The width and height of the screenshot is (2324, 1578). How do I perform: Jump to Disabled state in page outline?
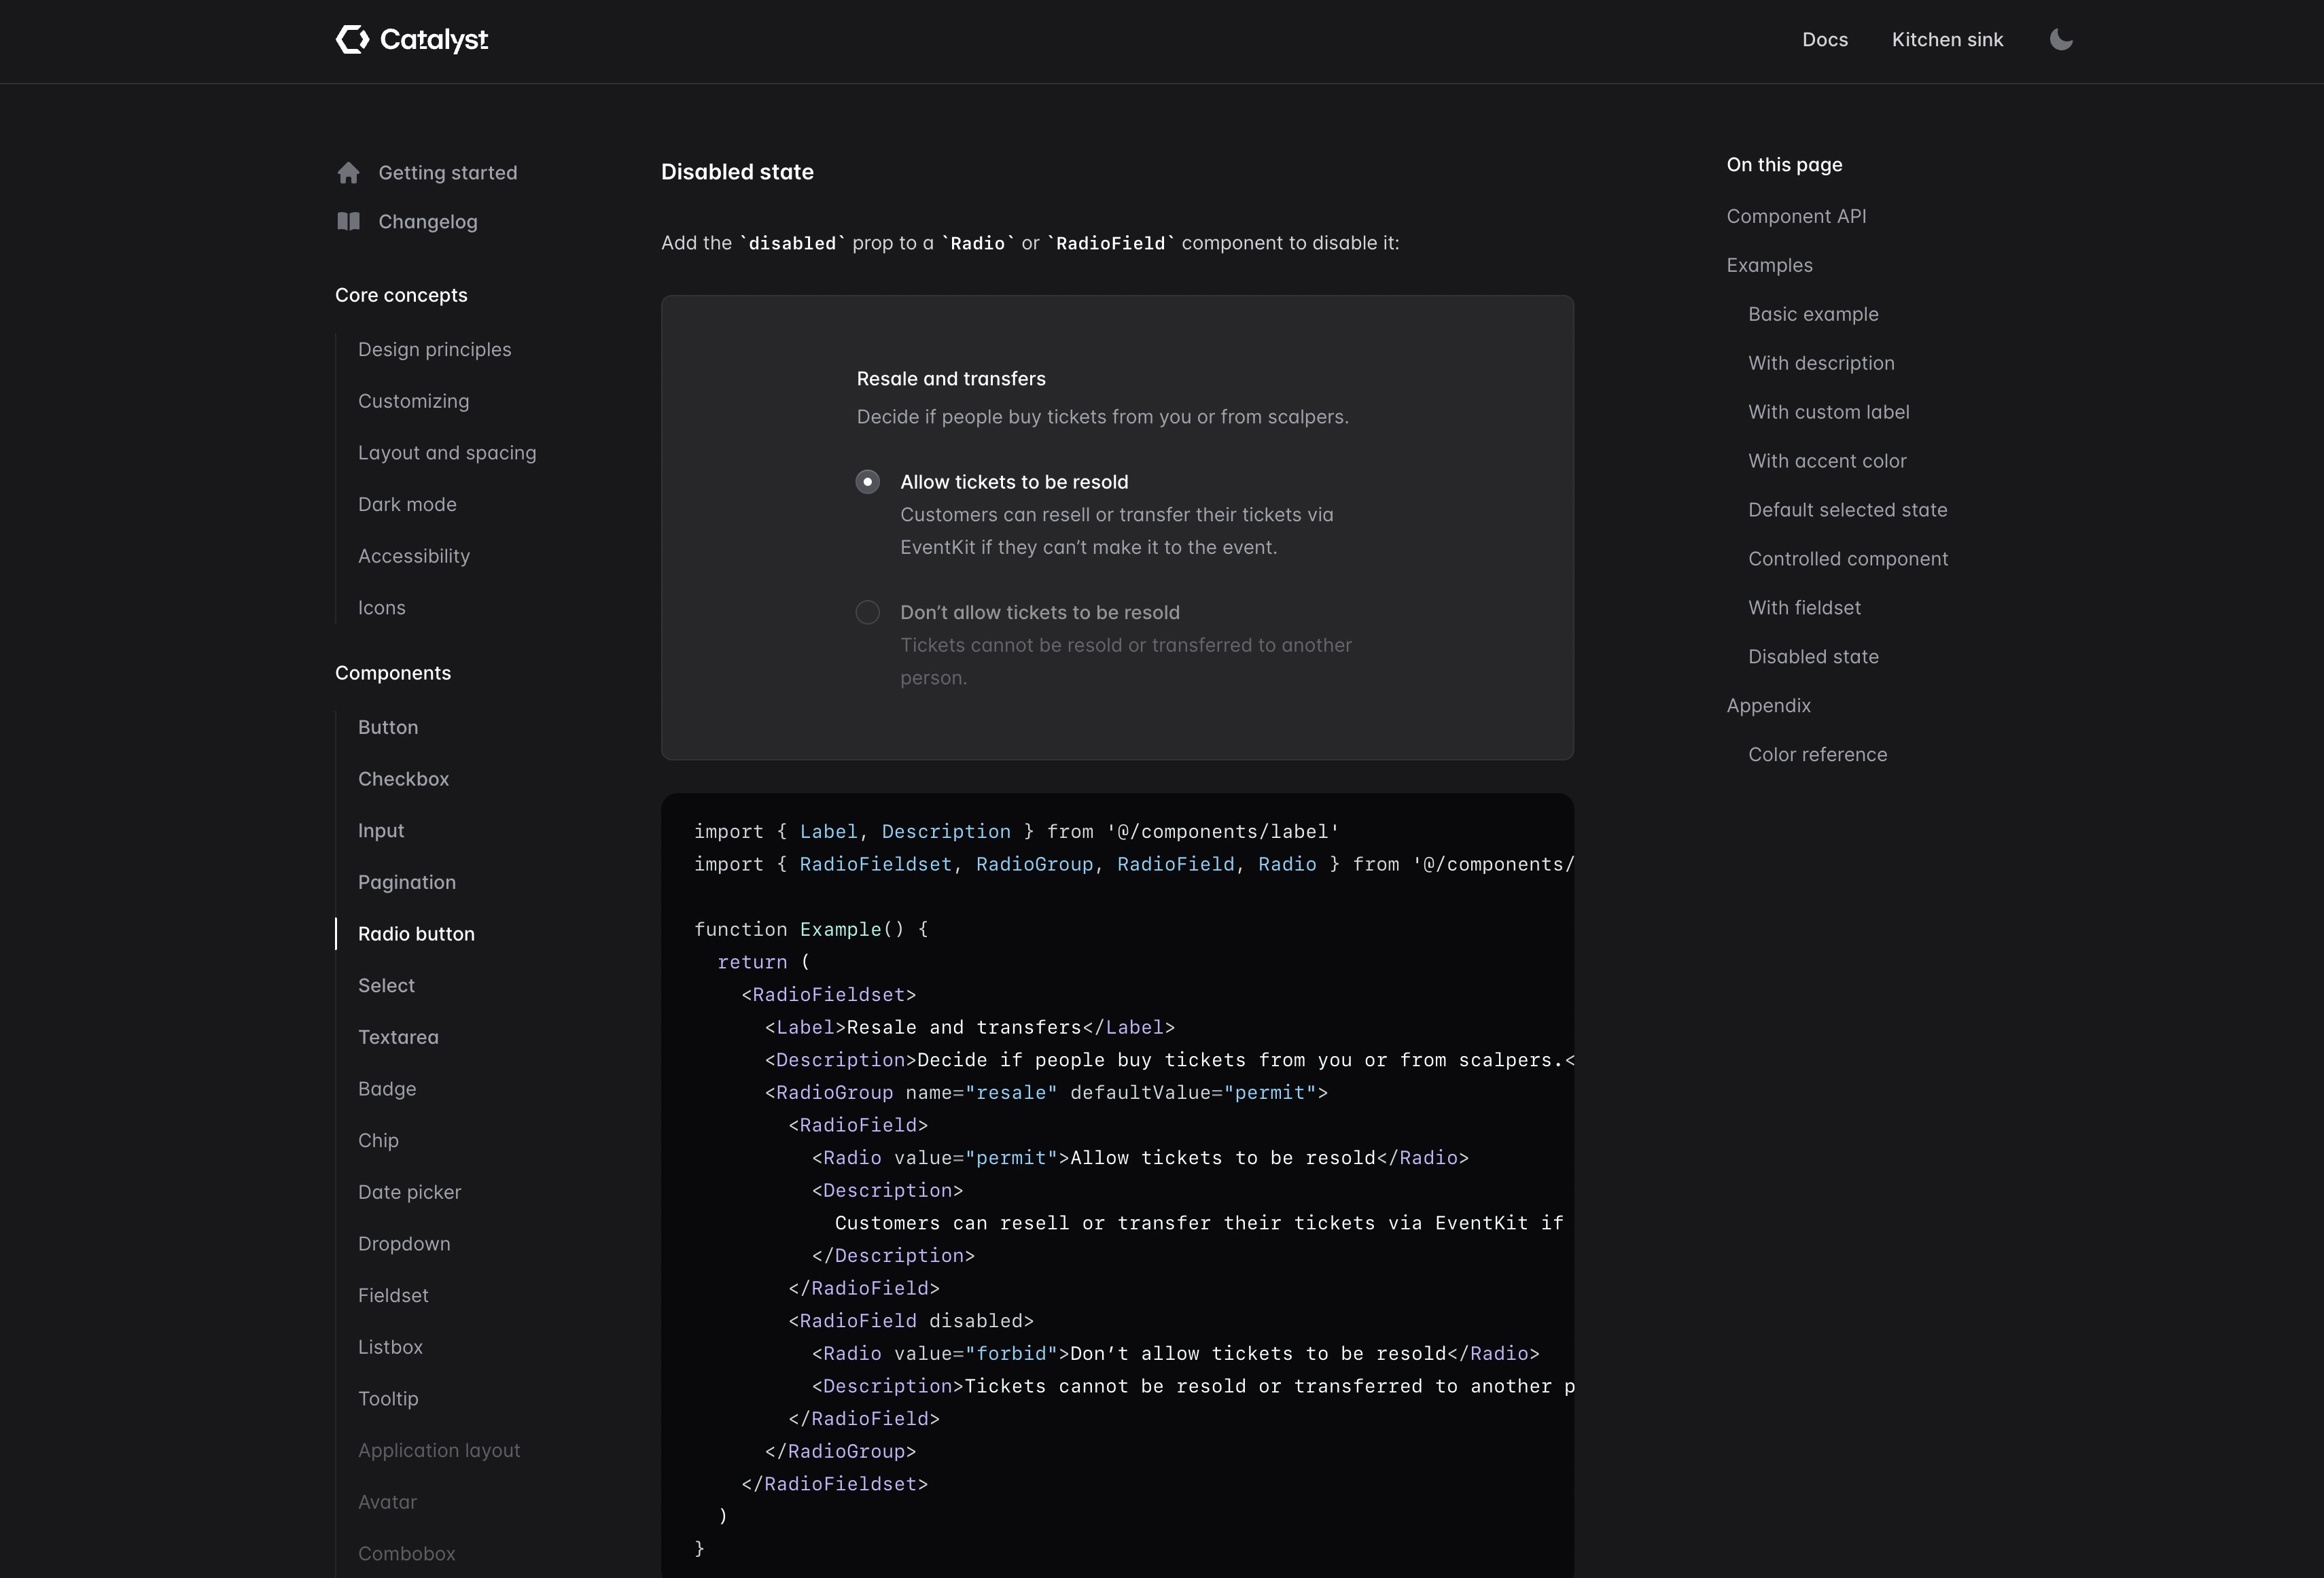[1813, 658]
